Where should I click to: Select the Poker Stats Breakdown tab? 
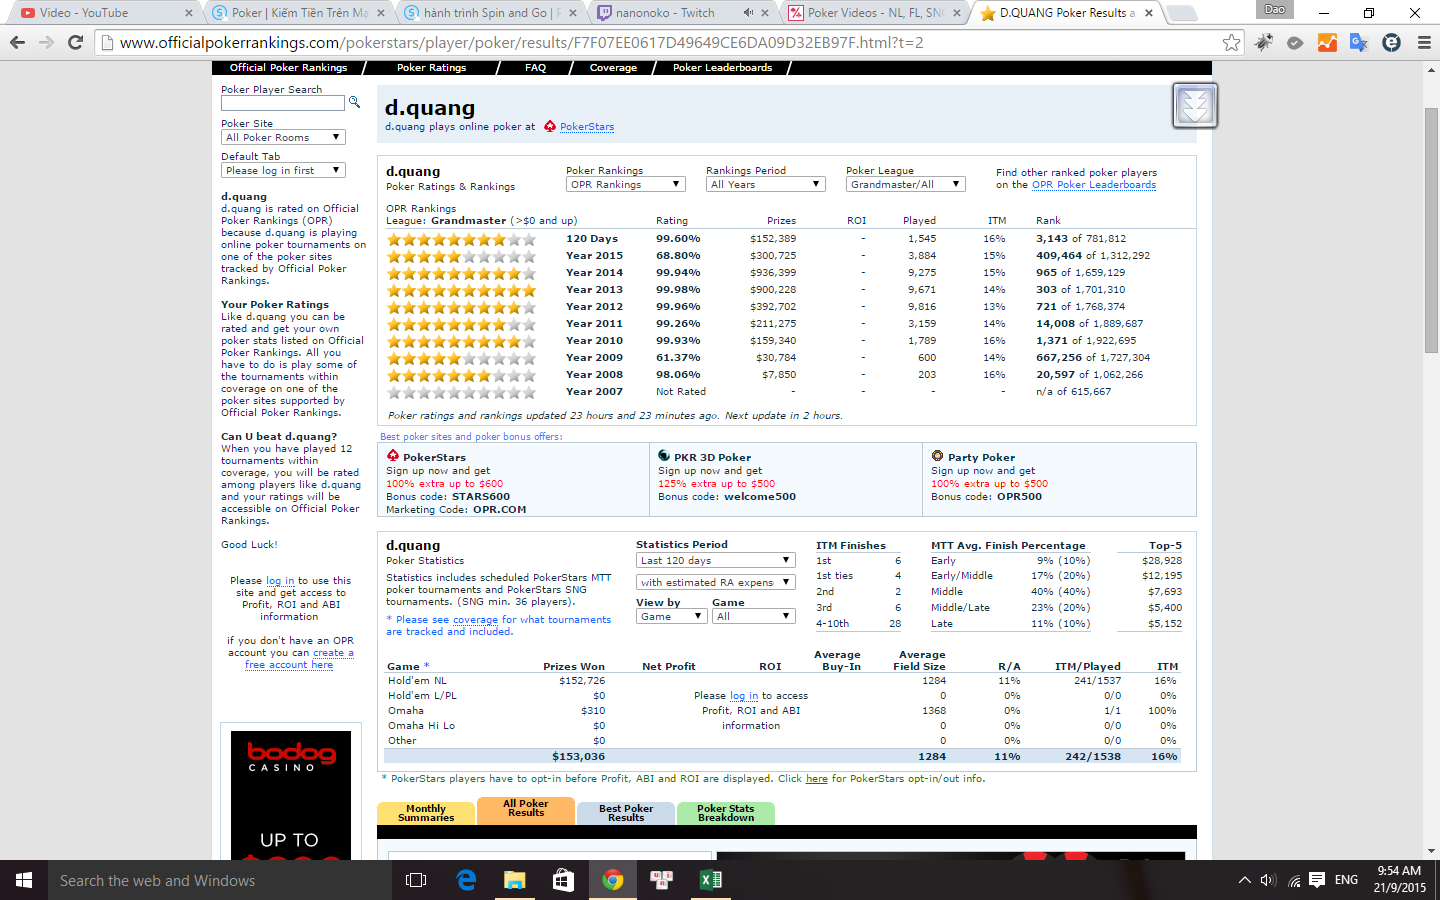(726, 813)
